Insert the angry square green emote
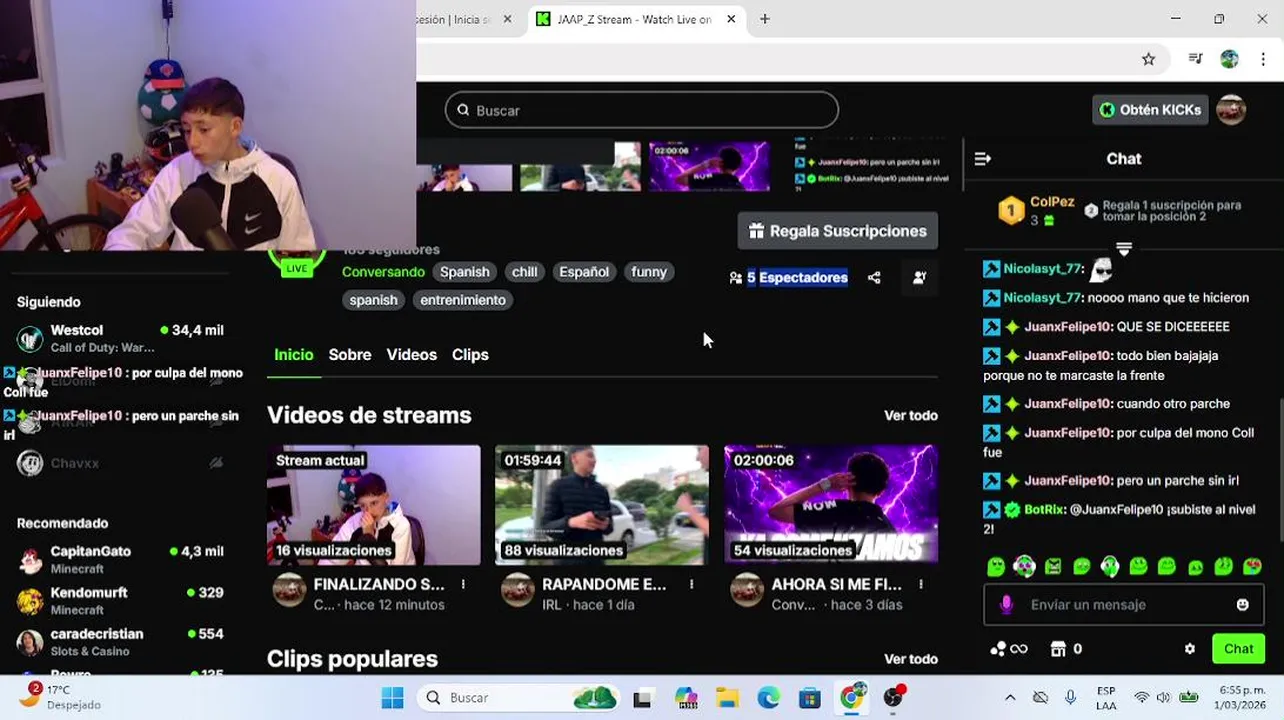Image resolution: width=1284 pixels, height=720 pixels. tap(1053, 567)
